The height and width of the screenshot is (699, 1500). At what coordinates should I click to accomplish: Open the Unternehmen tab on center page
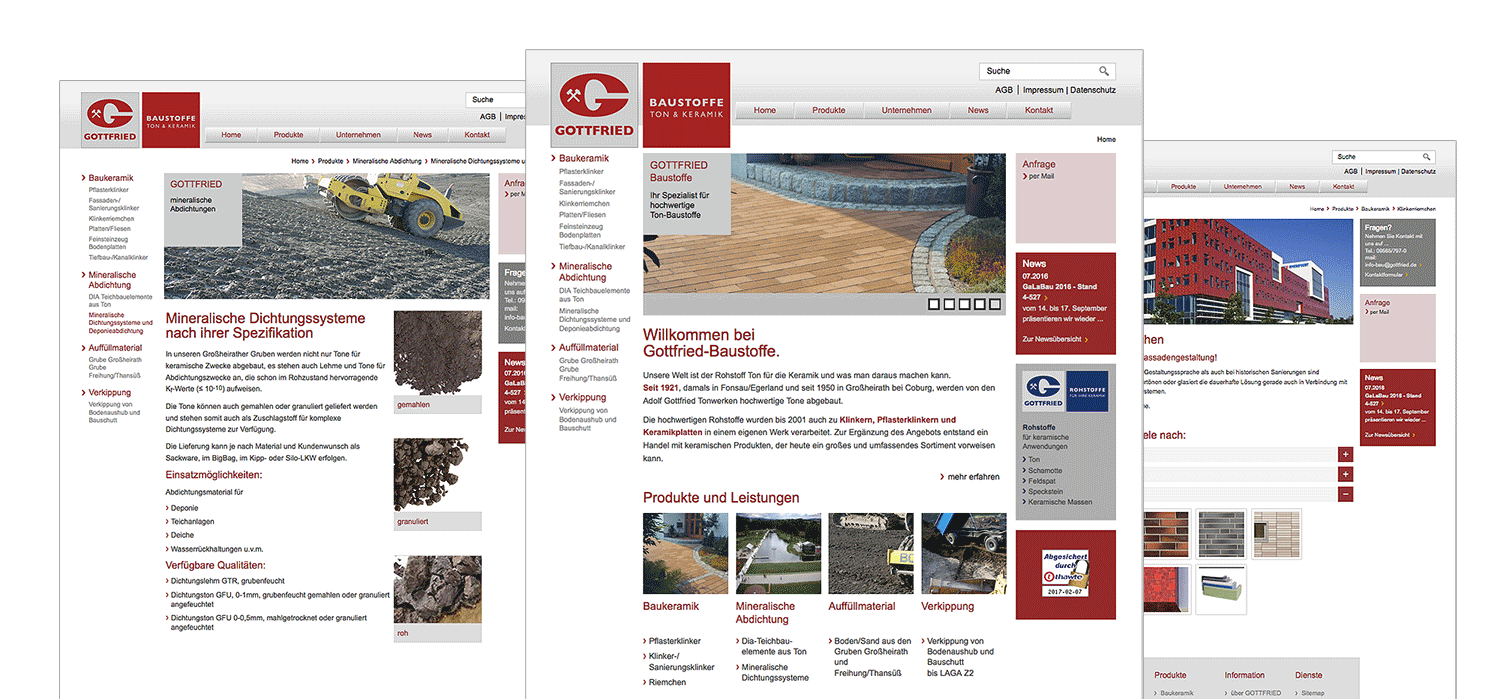[x=907, y=110]
